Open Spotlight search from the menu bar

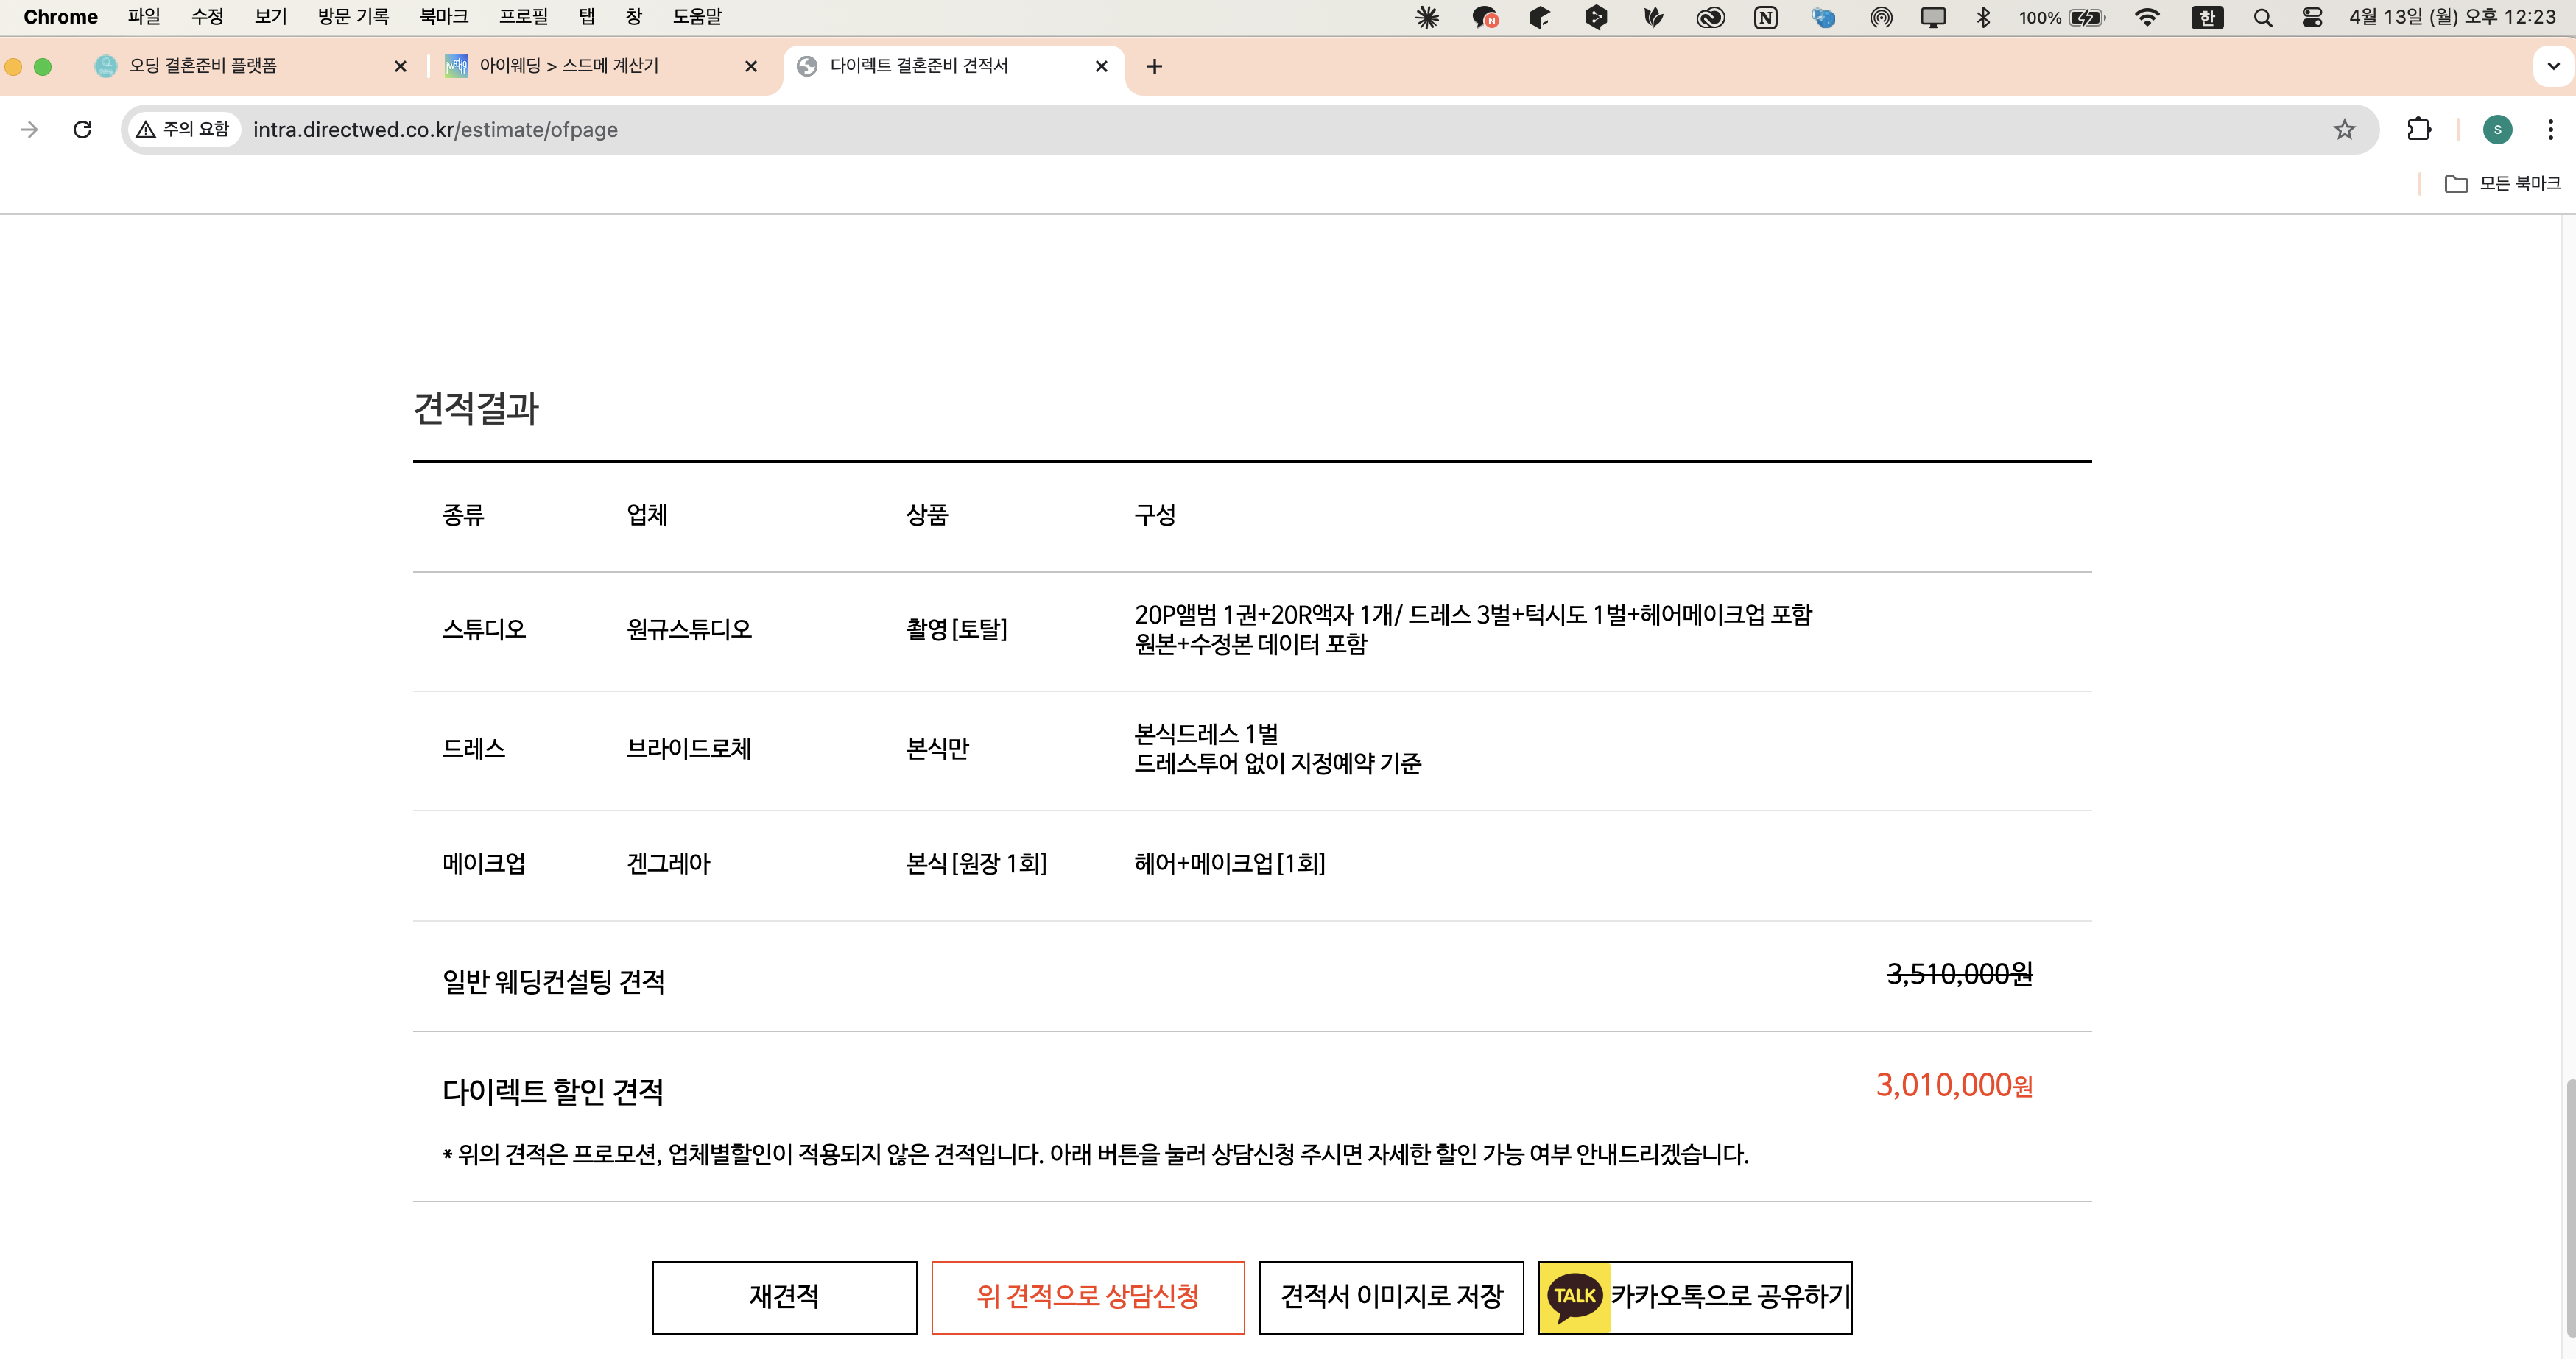pos(2263,17)
